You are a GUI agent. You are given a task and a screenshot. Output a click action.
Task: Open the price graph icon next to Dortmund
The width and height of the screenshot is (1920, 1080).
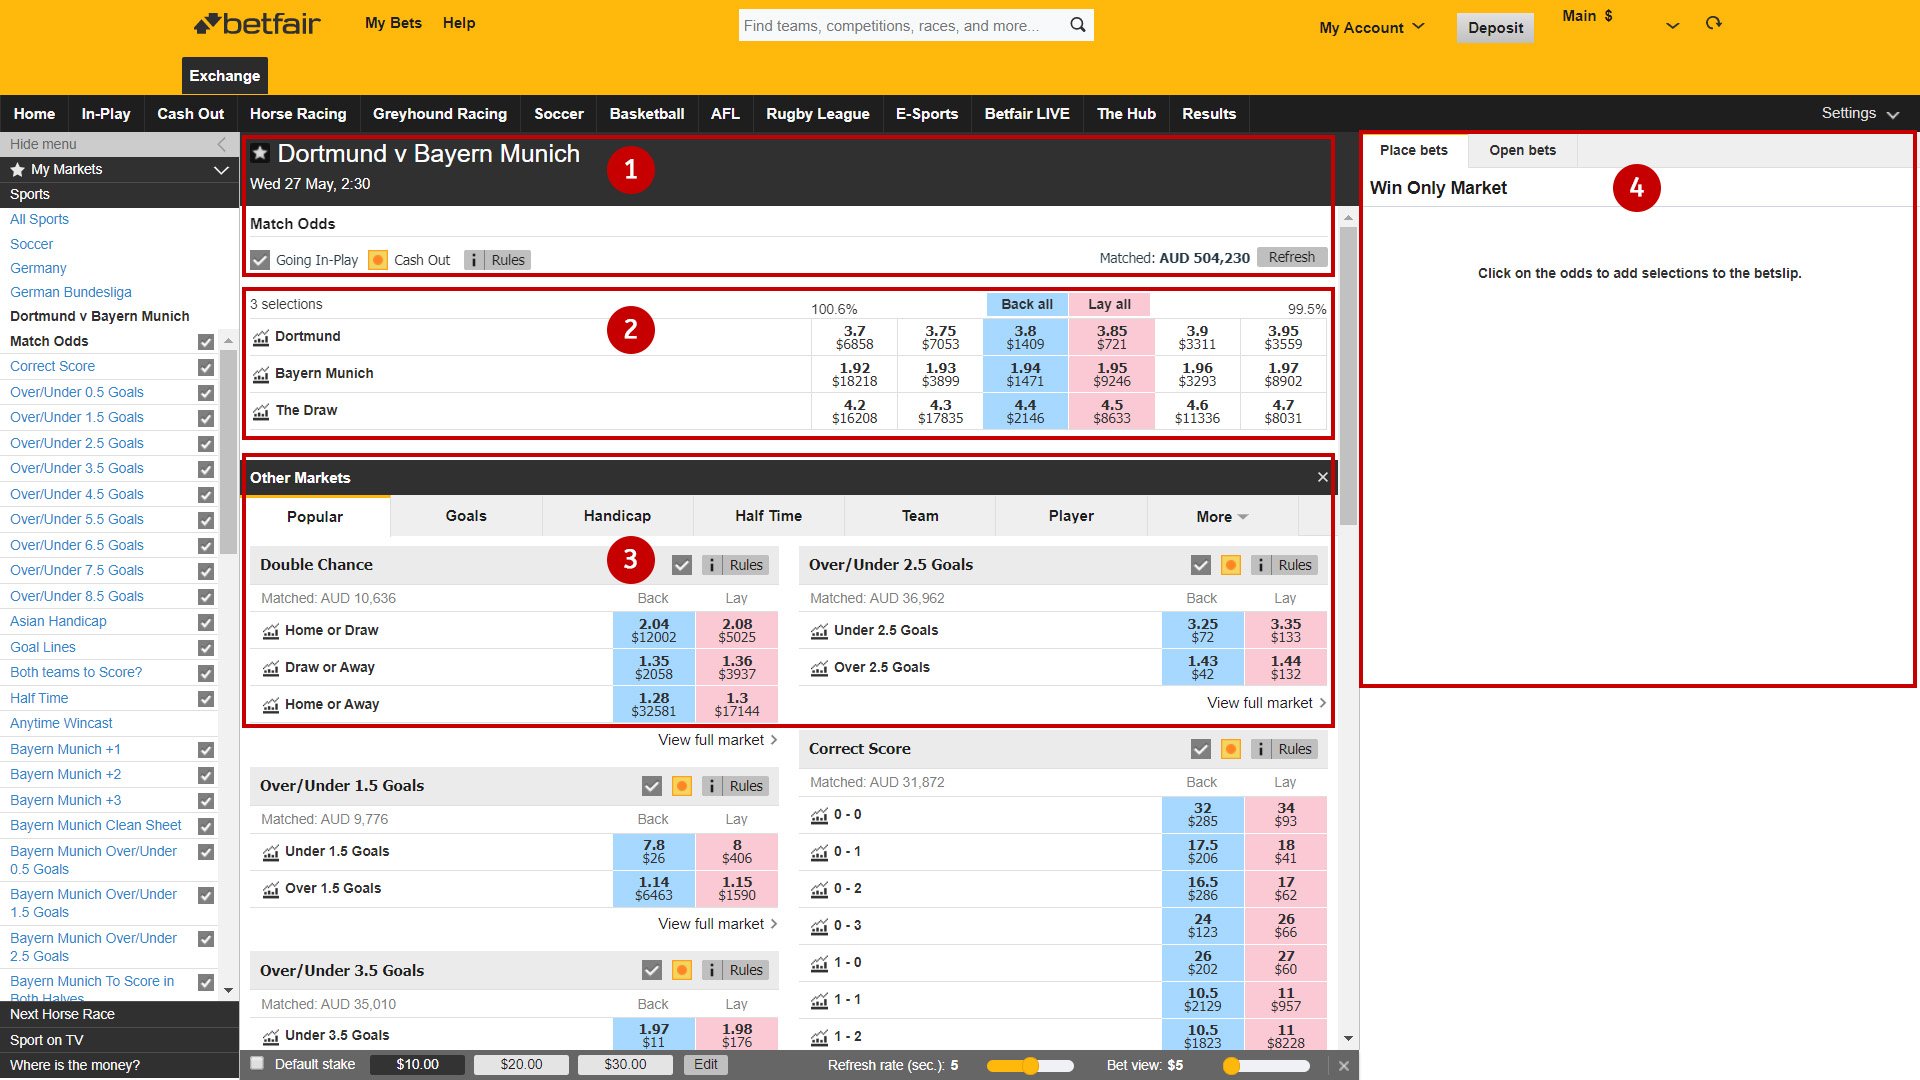click(261, 337)
